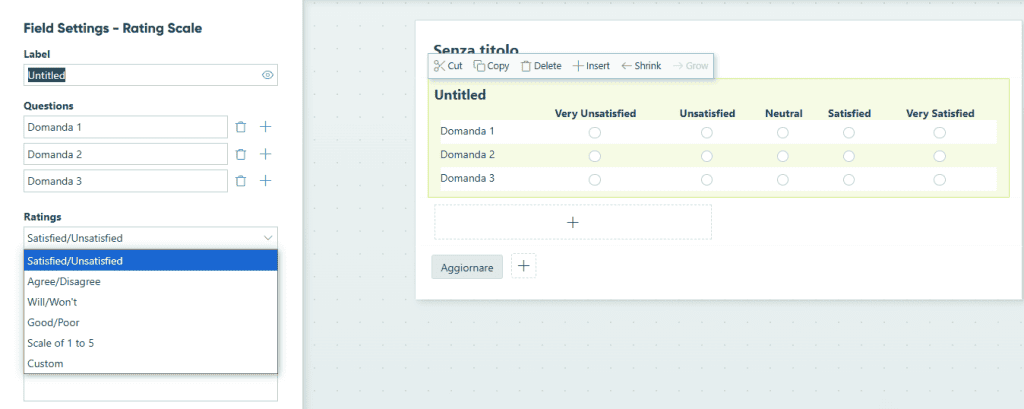This screenshot has width=1024, height=409.
Task: Choose the Good/Poor rating option
Action: 150,322
